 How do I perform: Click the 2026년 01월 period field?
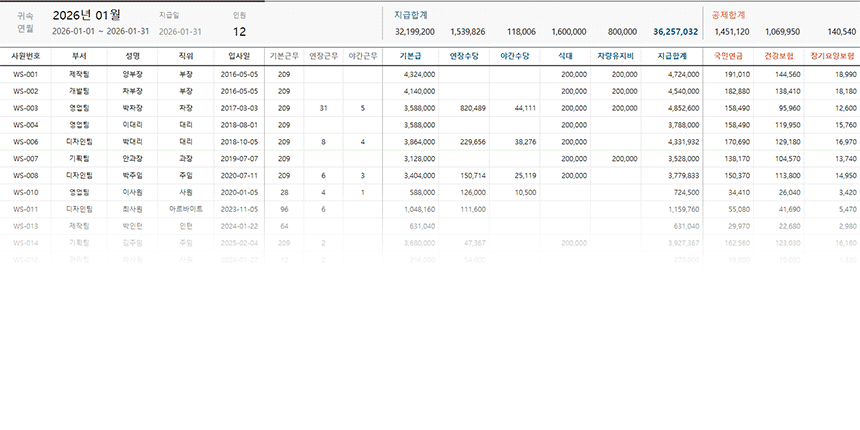coord(86,15)
